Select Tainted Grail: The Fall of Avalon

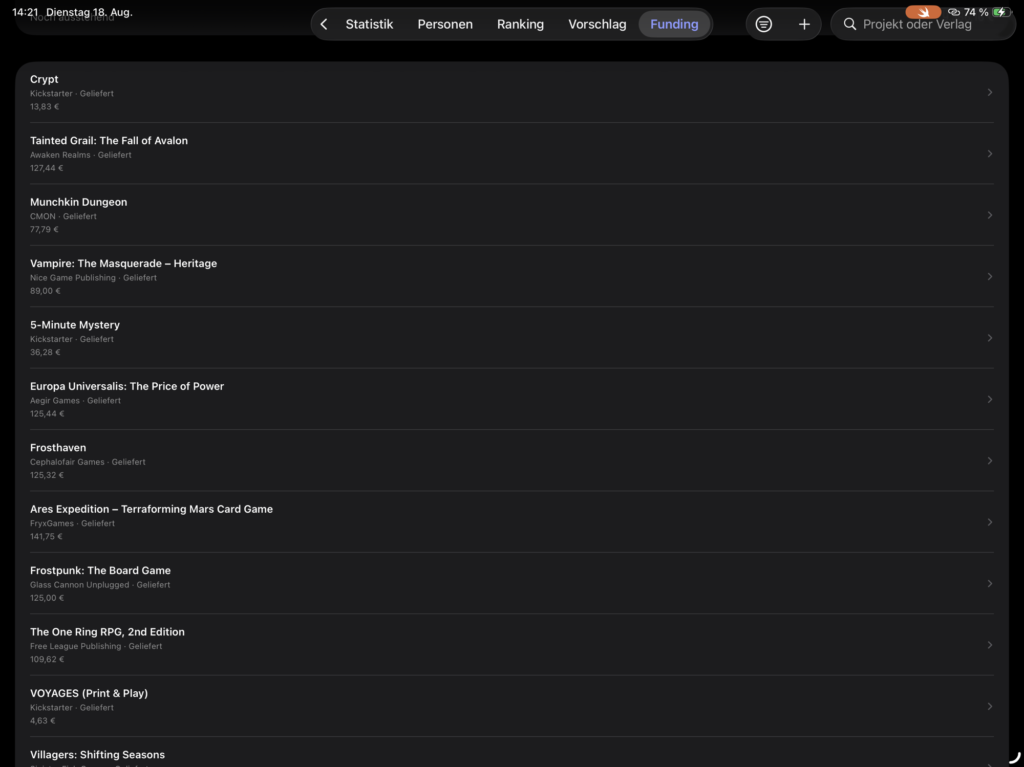(108, 140)
